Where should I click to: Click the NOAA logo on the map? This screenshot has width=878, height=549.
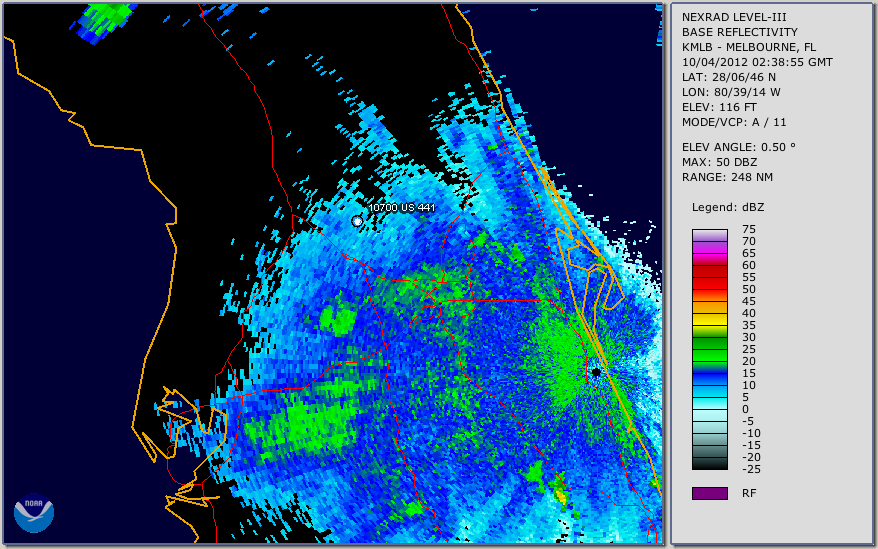(34, 513)
